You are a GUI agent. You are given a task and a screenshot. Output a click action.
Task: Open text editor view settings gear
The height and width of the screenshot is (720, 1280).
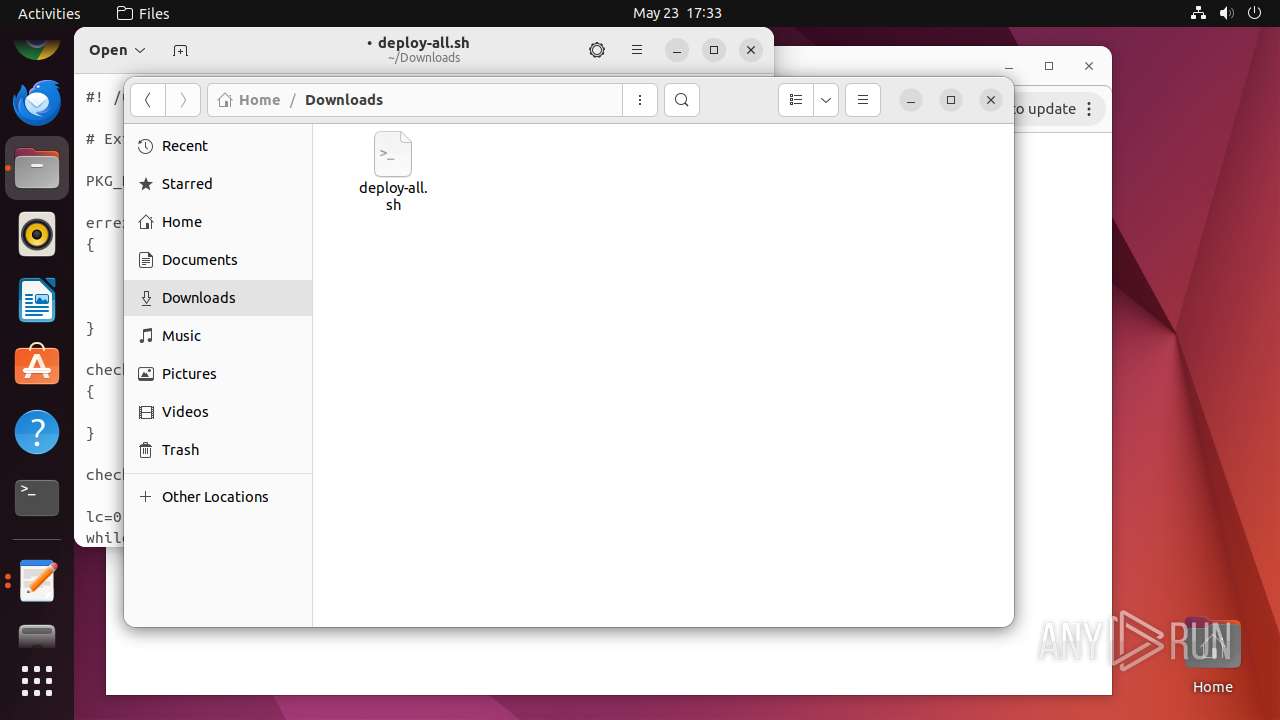(x=597, y=50)
